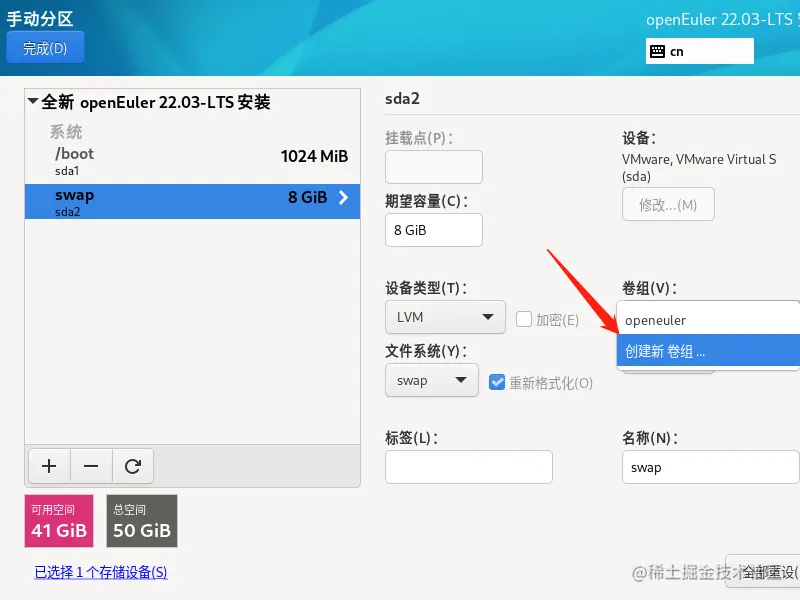The width and height of the screenshot is (800, 600).
Task: Uncheck the 重新格式化(O) reformat checkbox
Action: (496, 382)
